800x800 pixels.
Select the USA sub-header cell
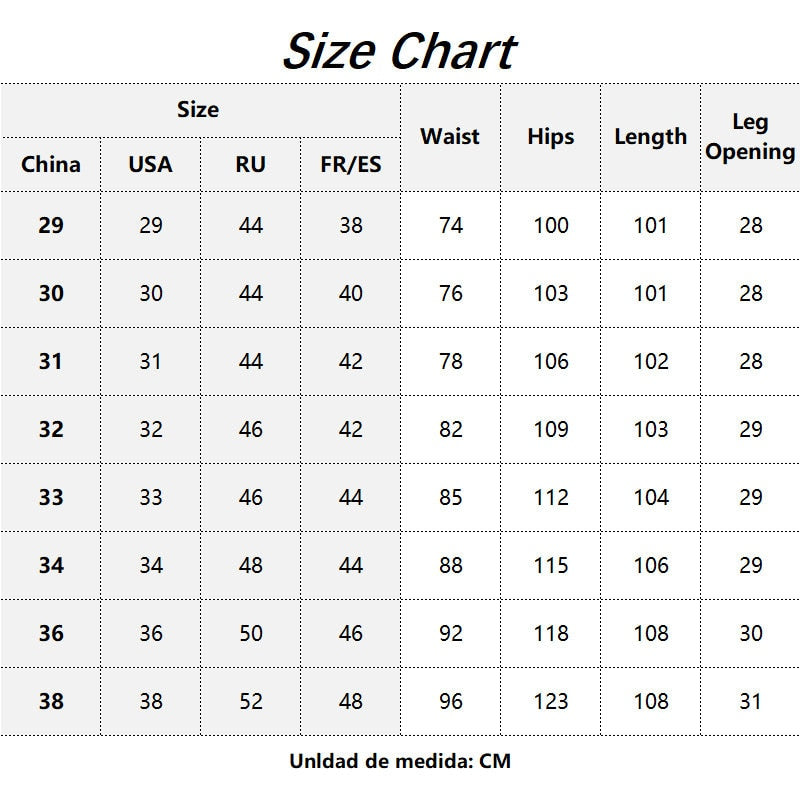point(150,164)
